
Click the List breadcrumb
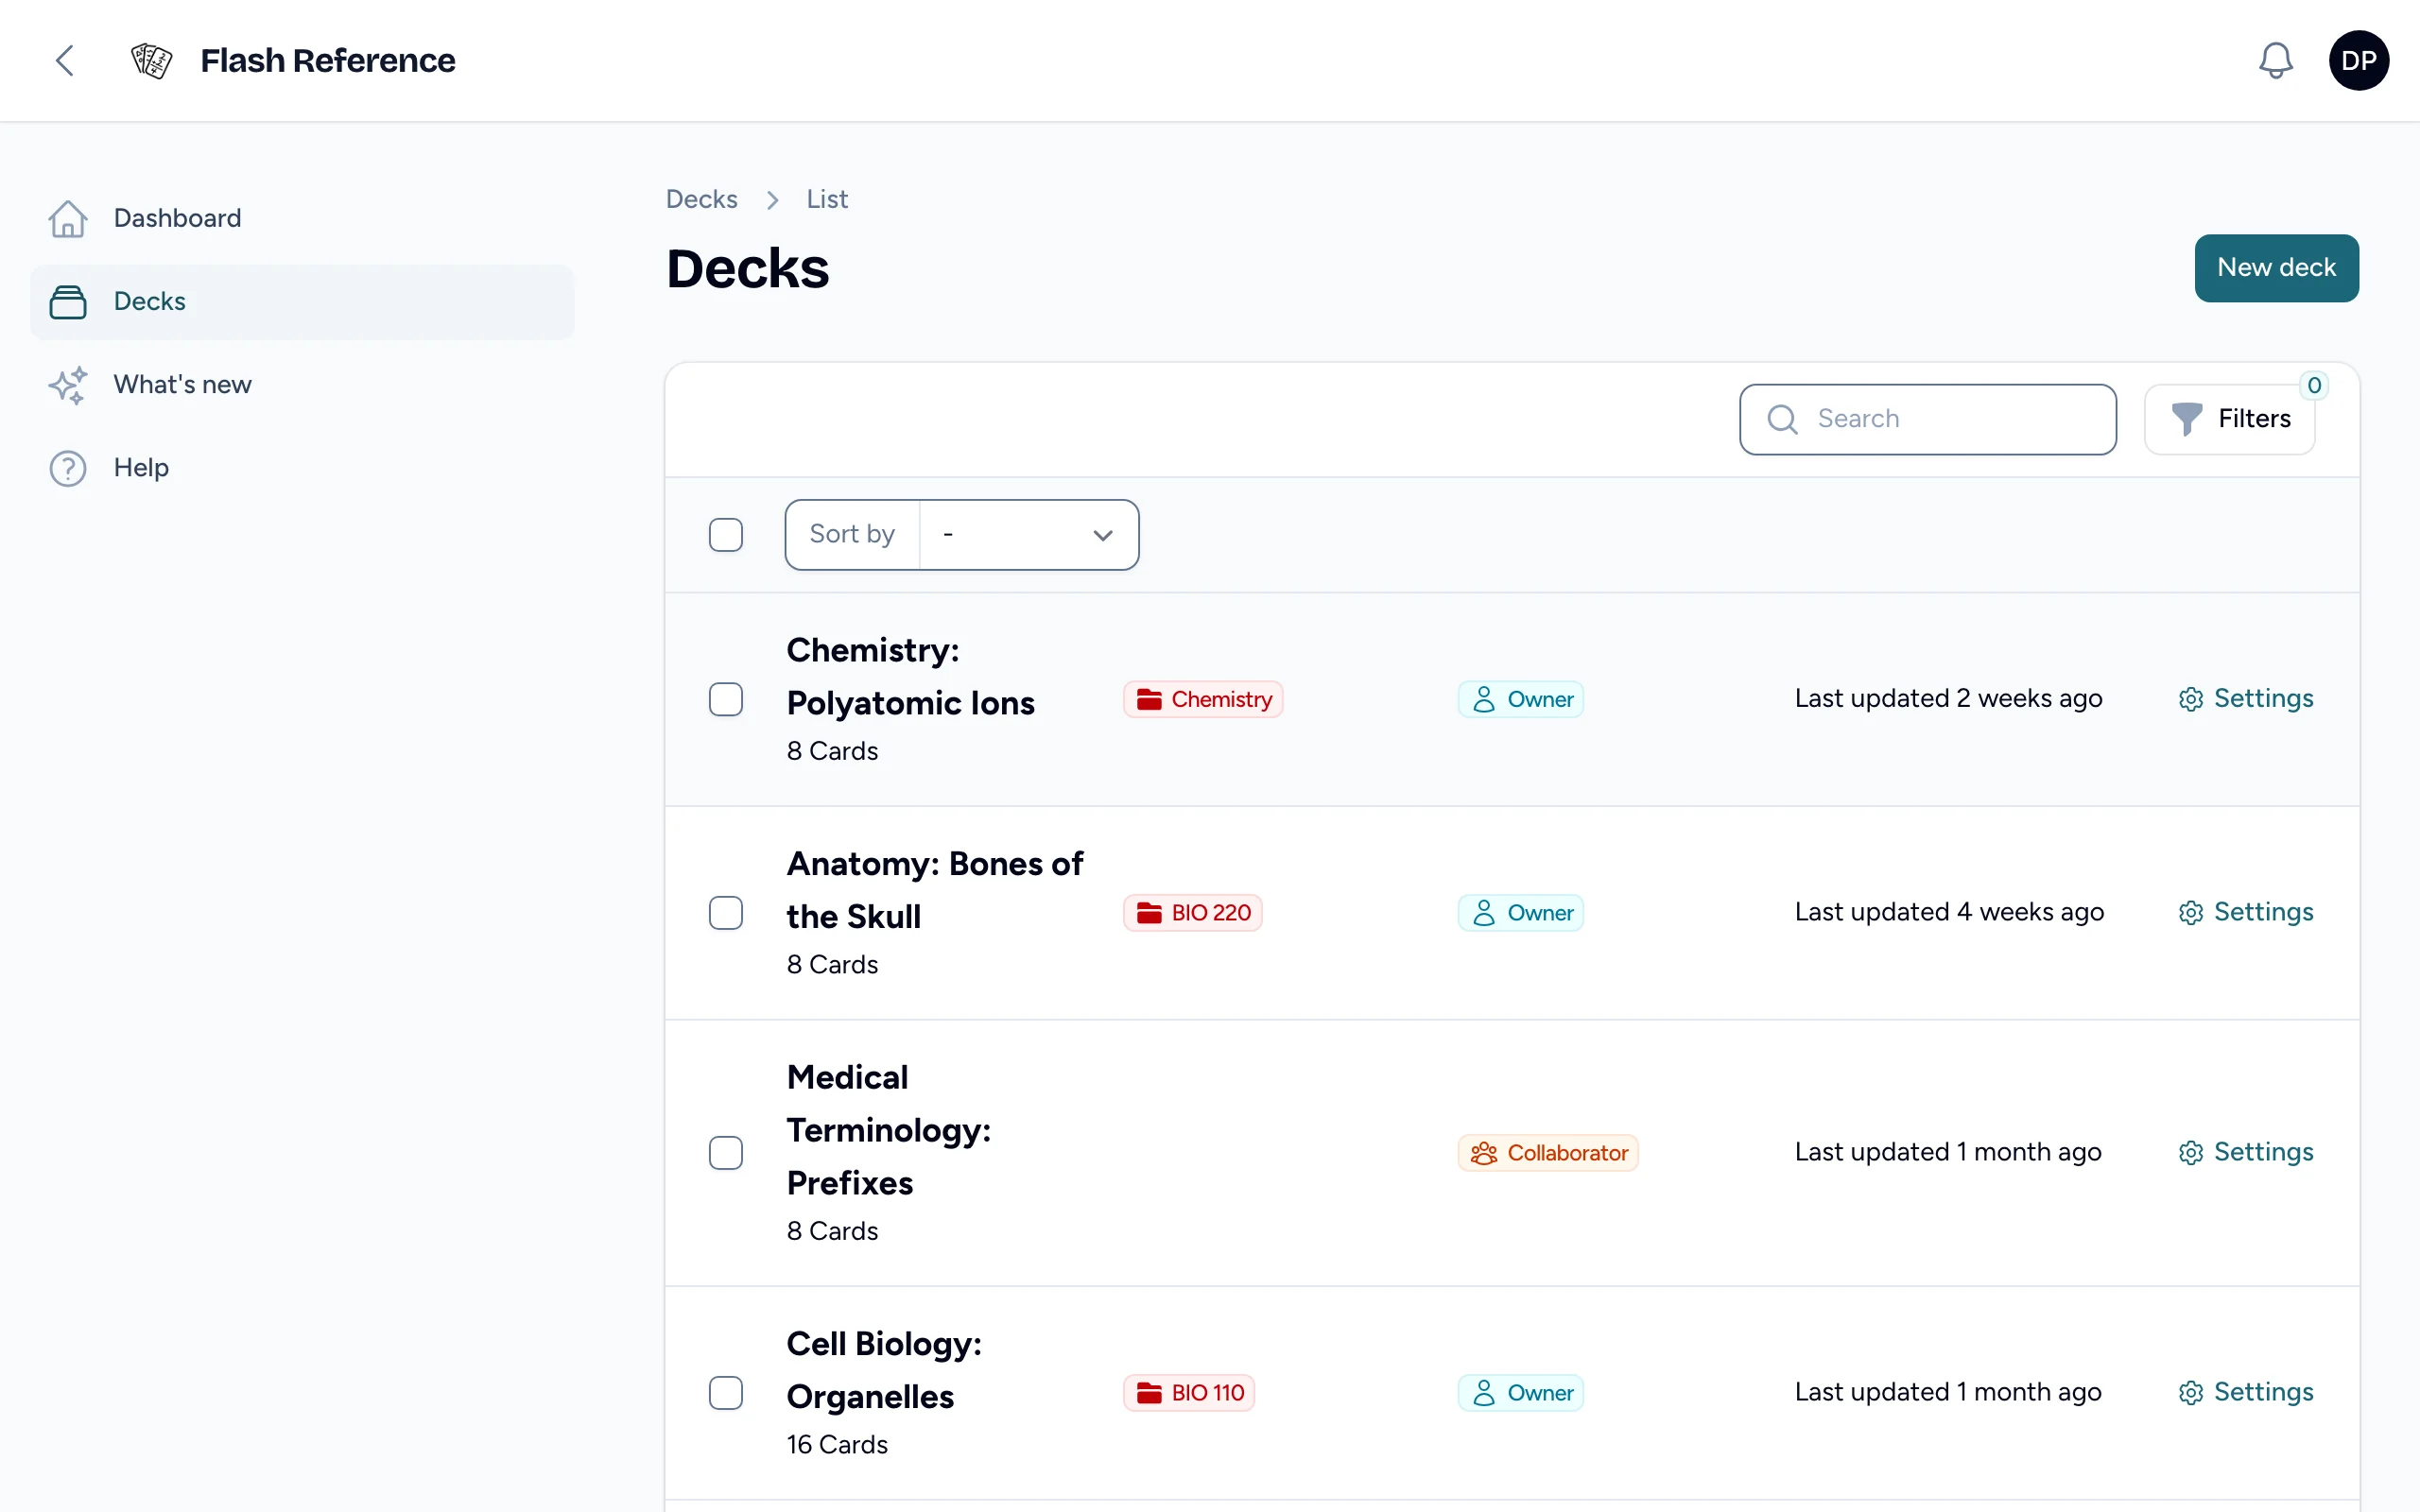[827, 199]
